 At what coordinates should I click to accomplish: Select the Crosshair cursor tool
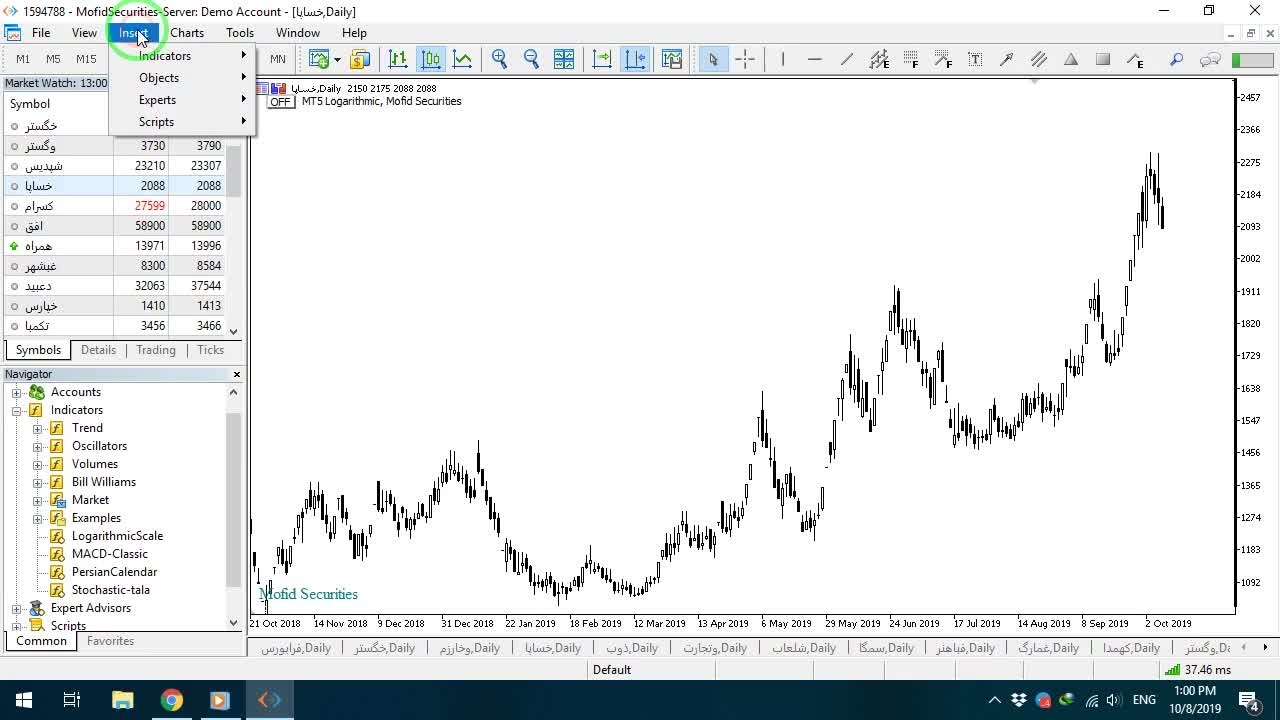coord(745,59)
